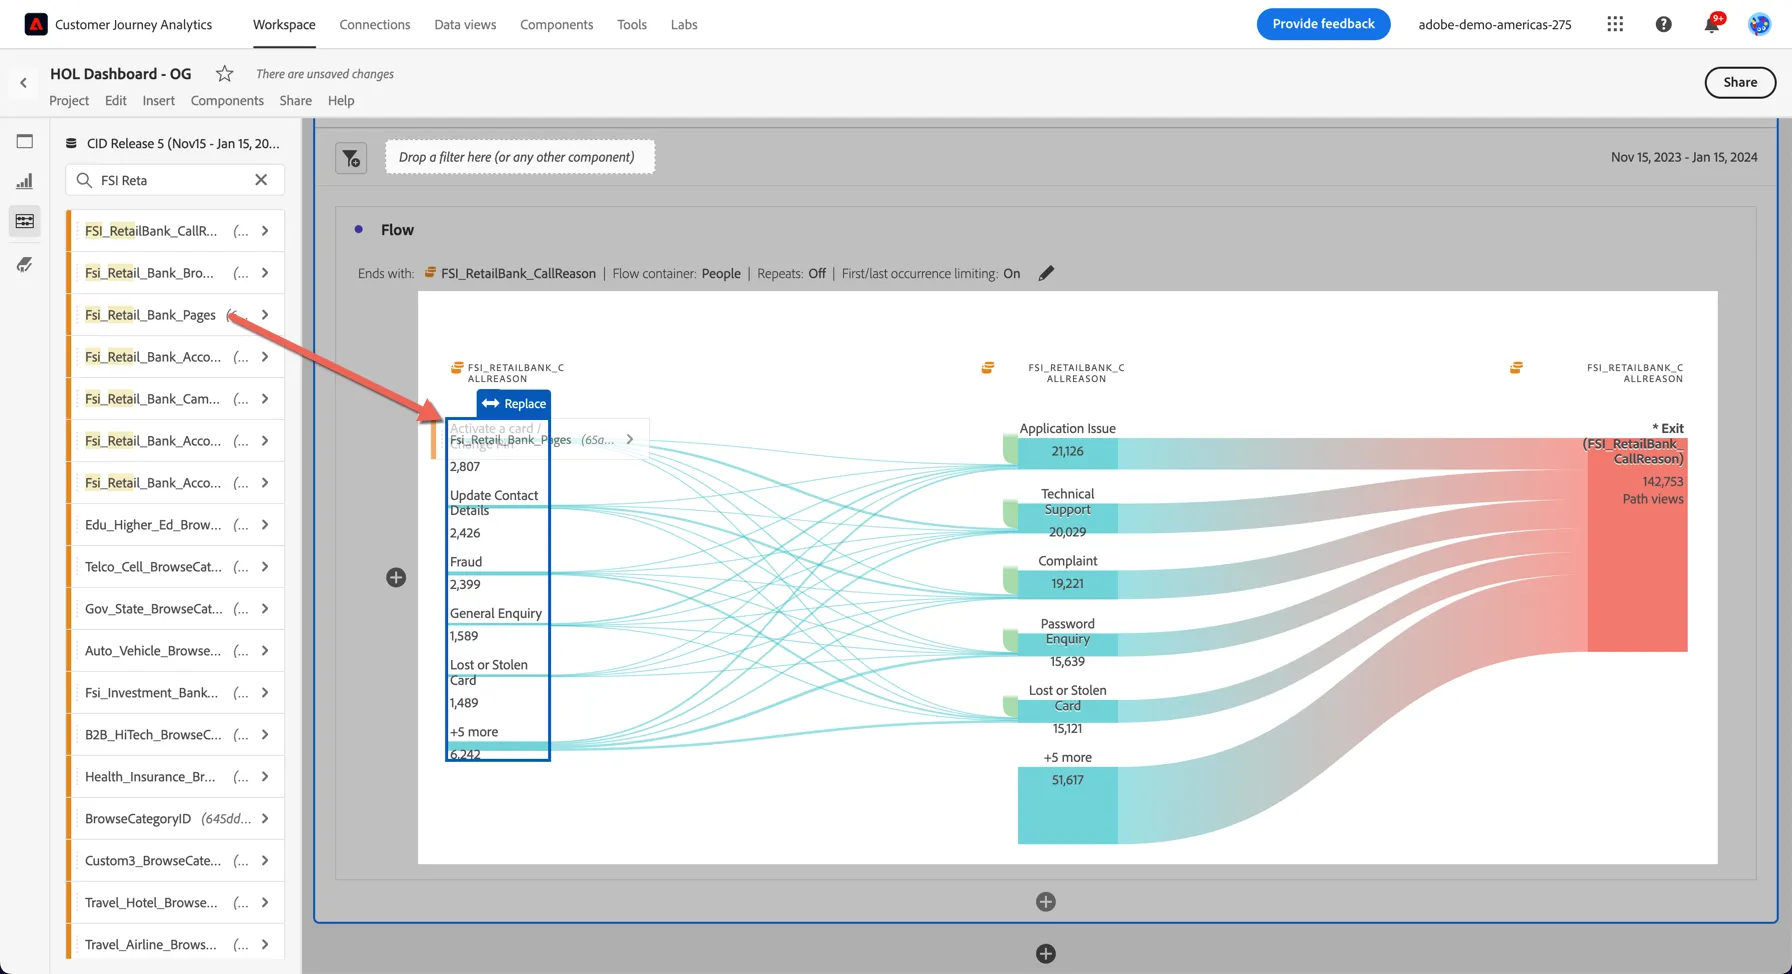Expand the Fsi_Retail_Bank_Cam... chevron
The width and height of the screenshot is (1792, 974).
pyautogui.click(x=265, y=399)
